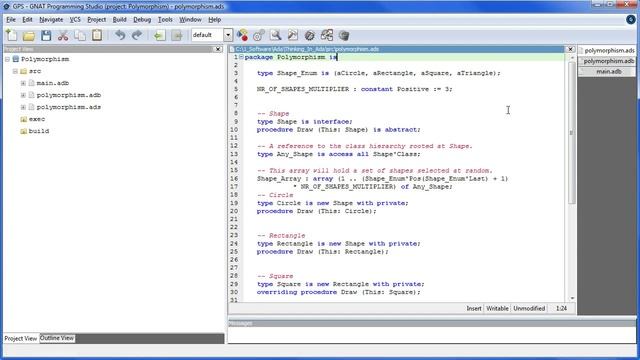Viewport: 640px width, 360px height.
Task: Open the Help menu
Action: coord(214,20)
